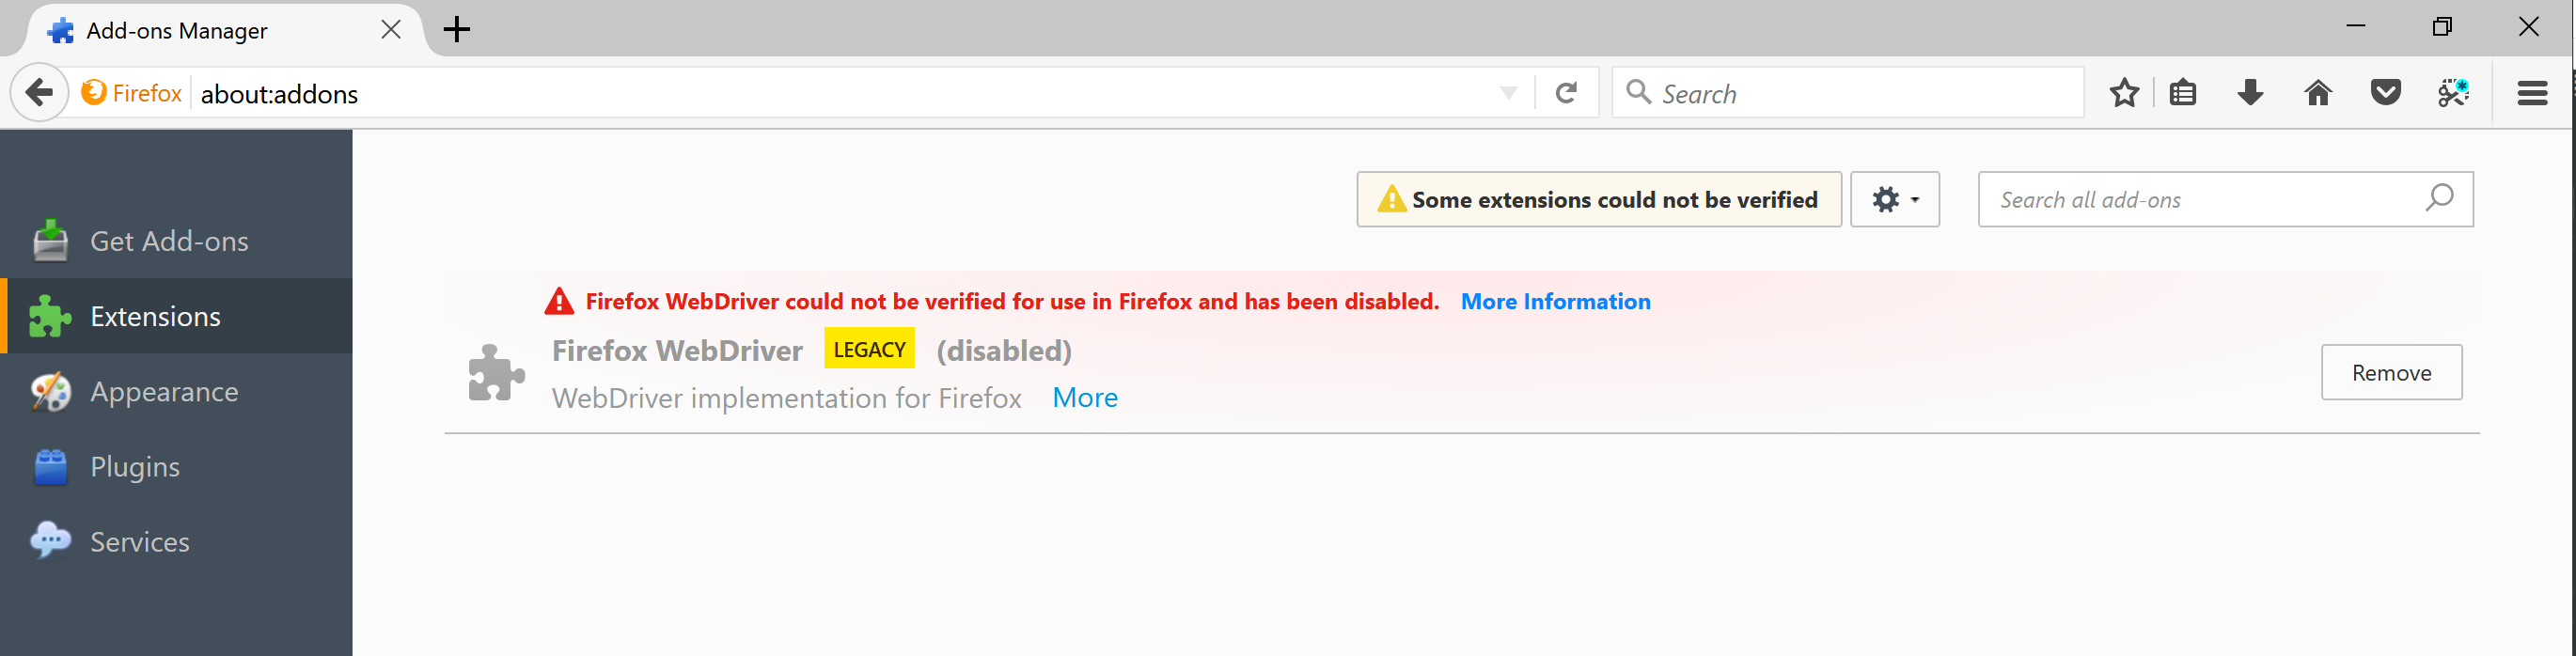Viewport: 2576px width, 656px height.
Task: Open a new browser tab
Action: click(457, 29)
